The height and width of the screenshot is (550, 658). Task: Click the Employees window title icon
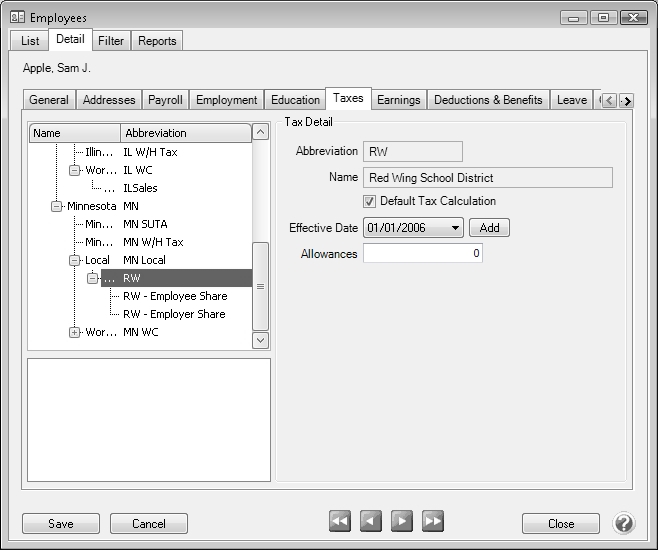[17, 18]
